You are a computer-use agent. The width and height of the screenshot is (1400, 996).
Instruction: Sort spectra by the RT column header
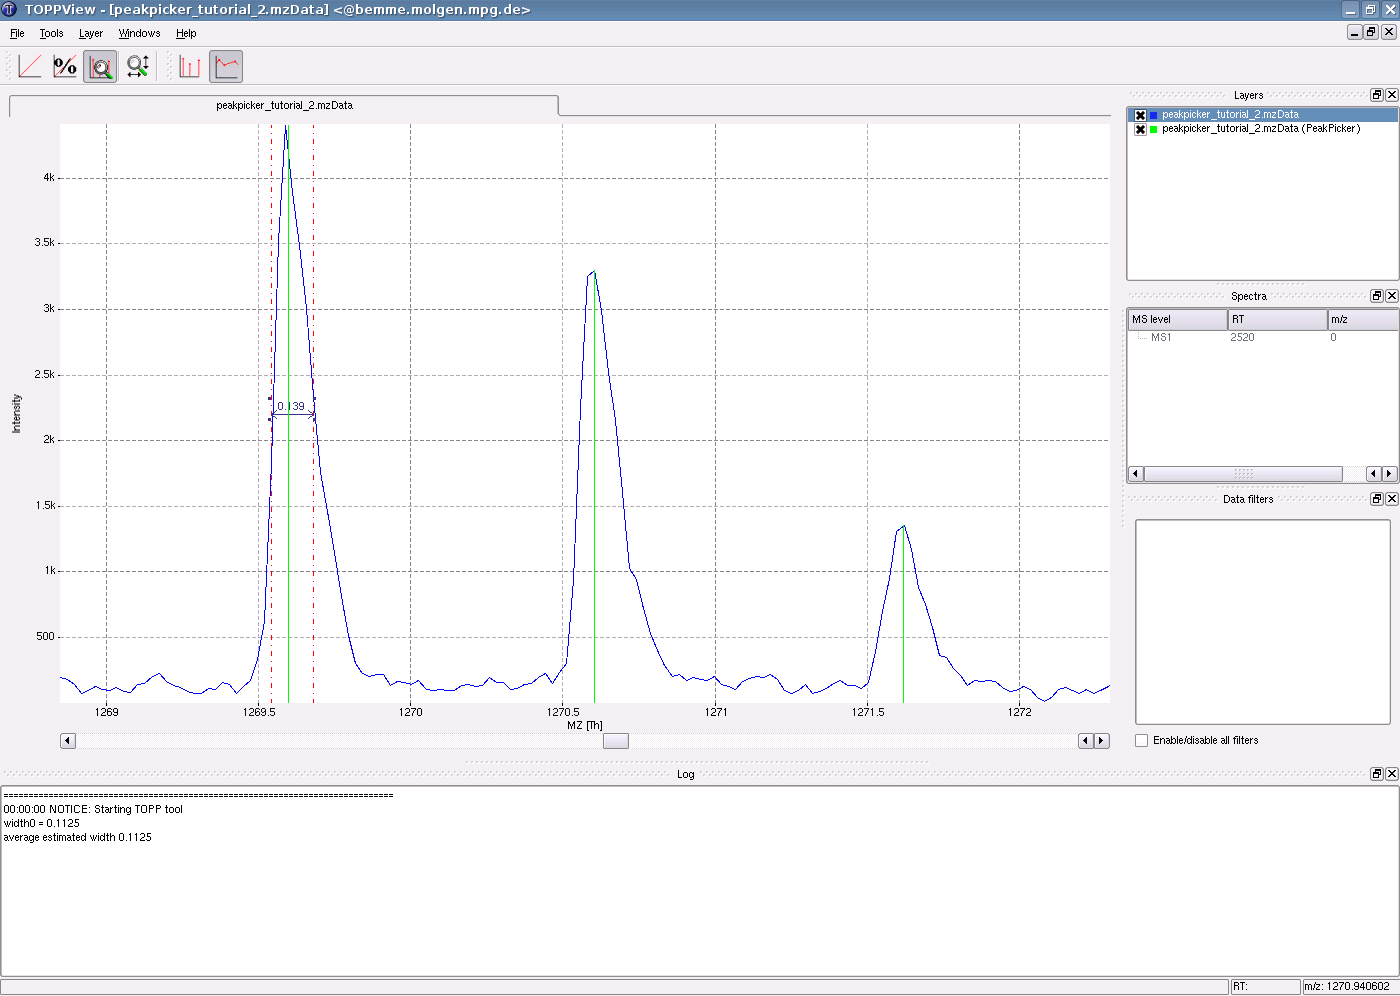pos(1277,320)
